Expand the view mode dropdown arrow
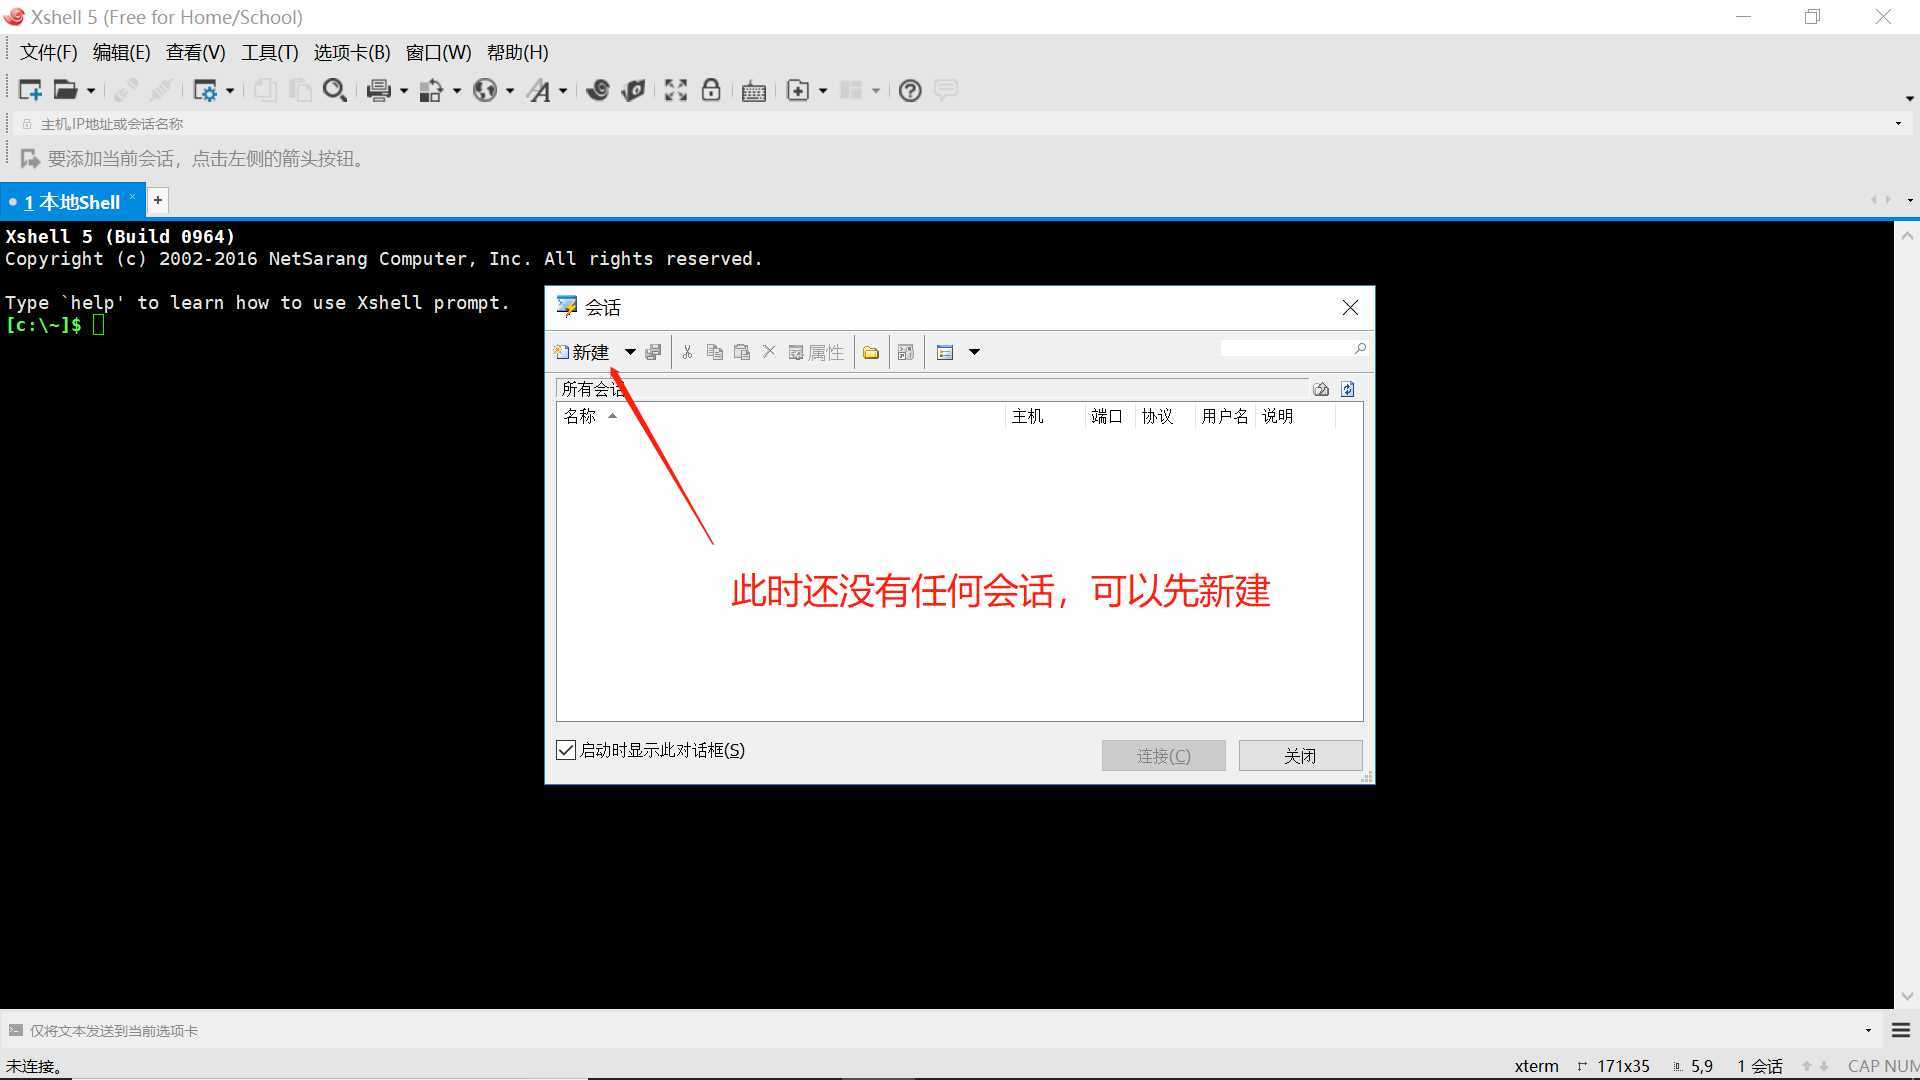This screenshot has height=1080, width=1920. click(x=974, y=352)
